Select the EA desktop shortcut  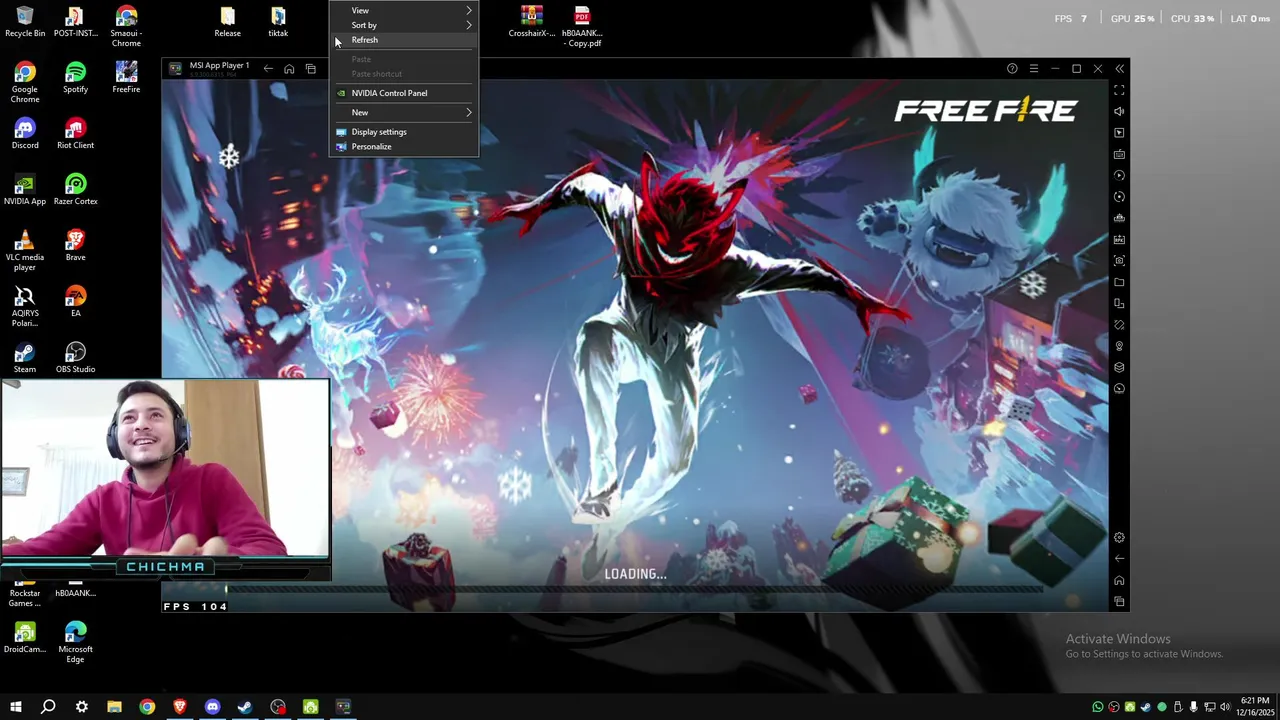[75, 302]
